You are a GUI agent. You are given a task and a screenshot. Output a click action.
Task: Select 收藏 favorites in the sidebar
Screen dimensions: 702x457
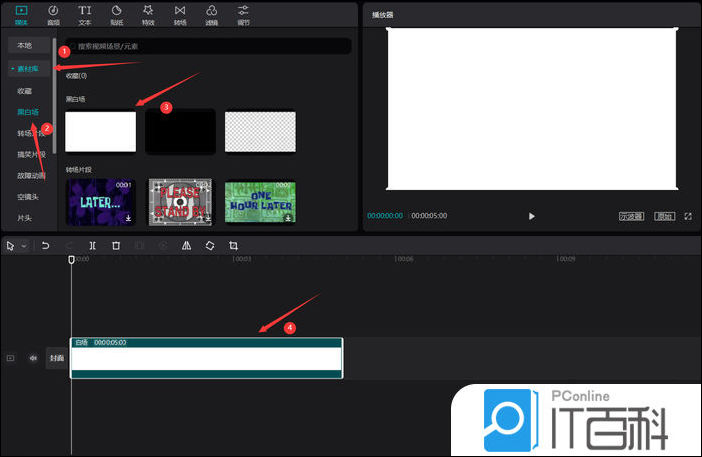pos(25,91)
